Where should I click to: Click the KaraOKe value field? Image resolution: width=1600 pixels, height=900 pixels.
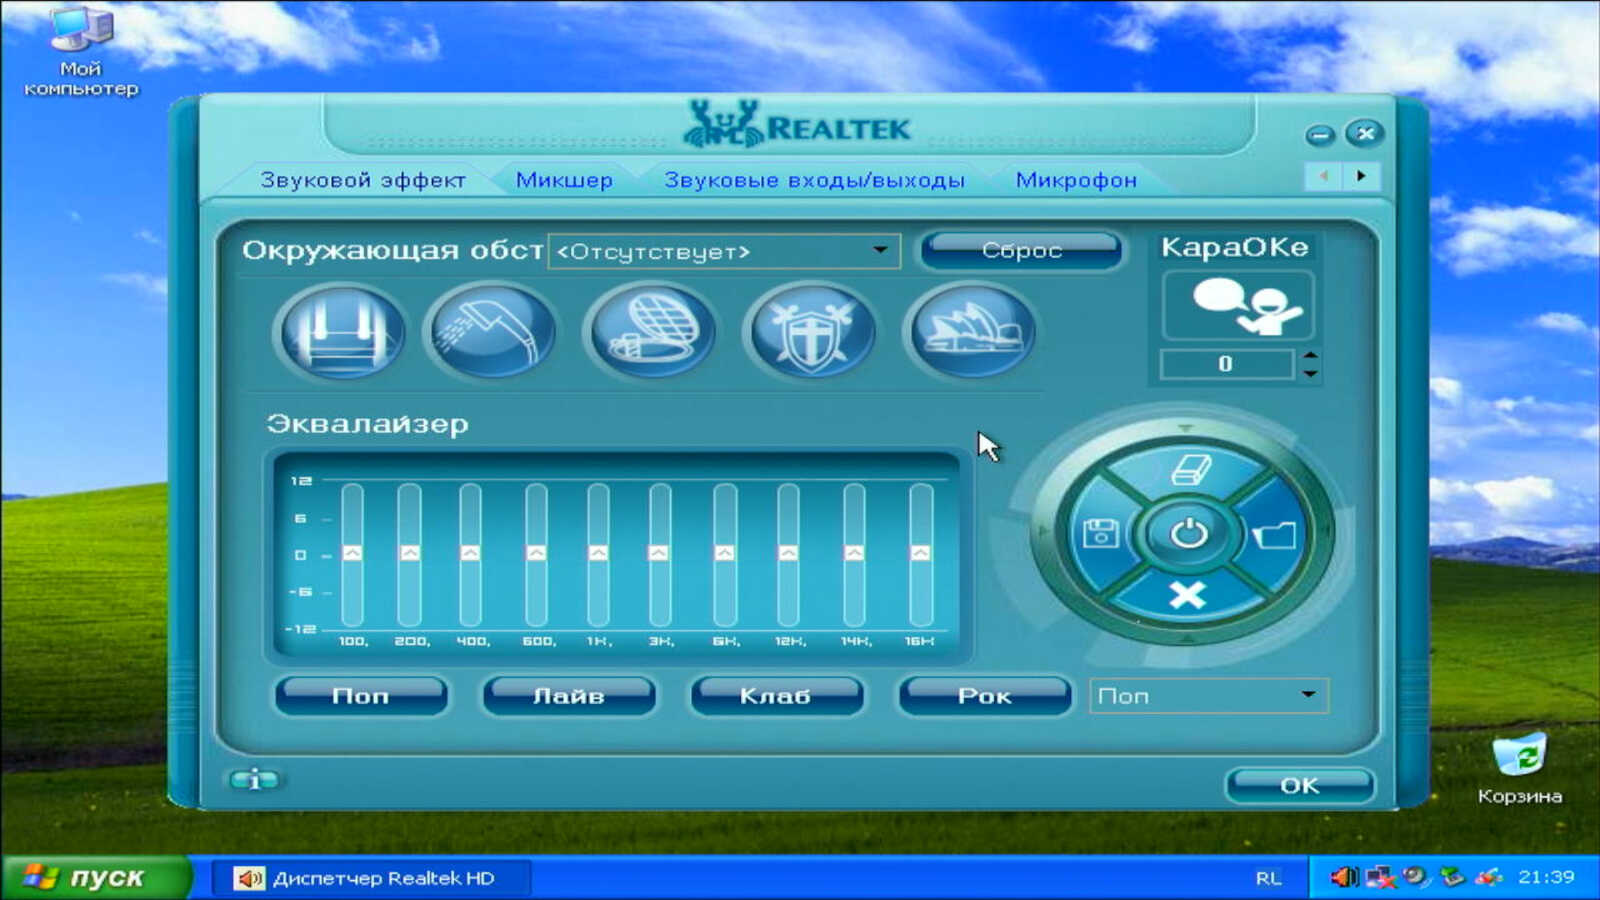point(1227,364)
